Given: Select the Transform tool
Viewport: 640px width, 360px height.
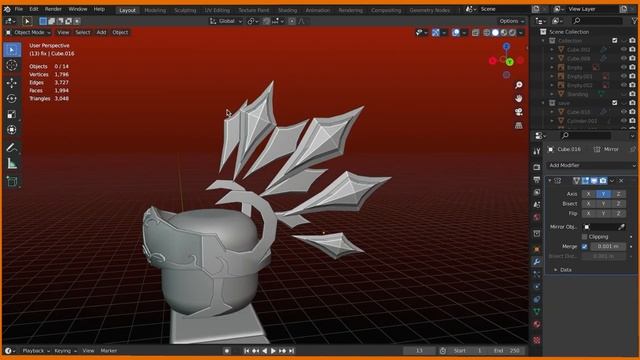Looking at the screenshot, I should click(x=12, y=130).
